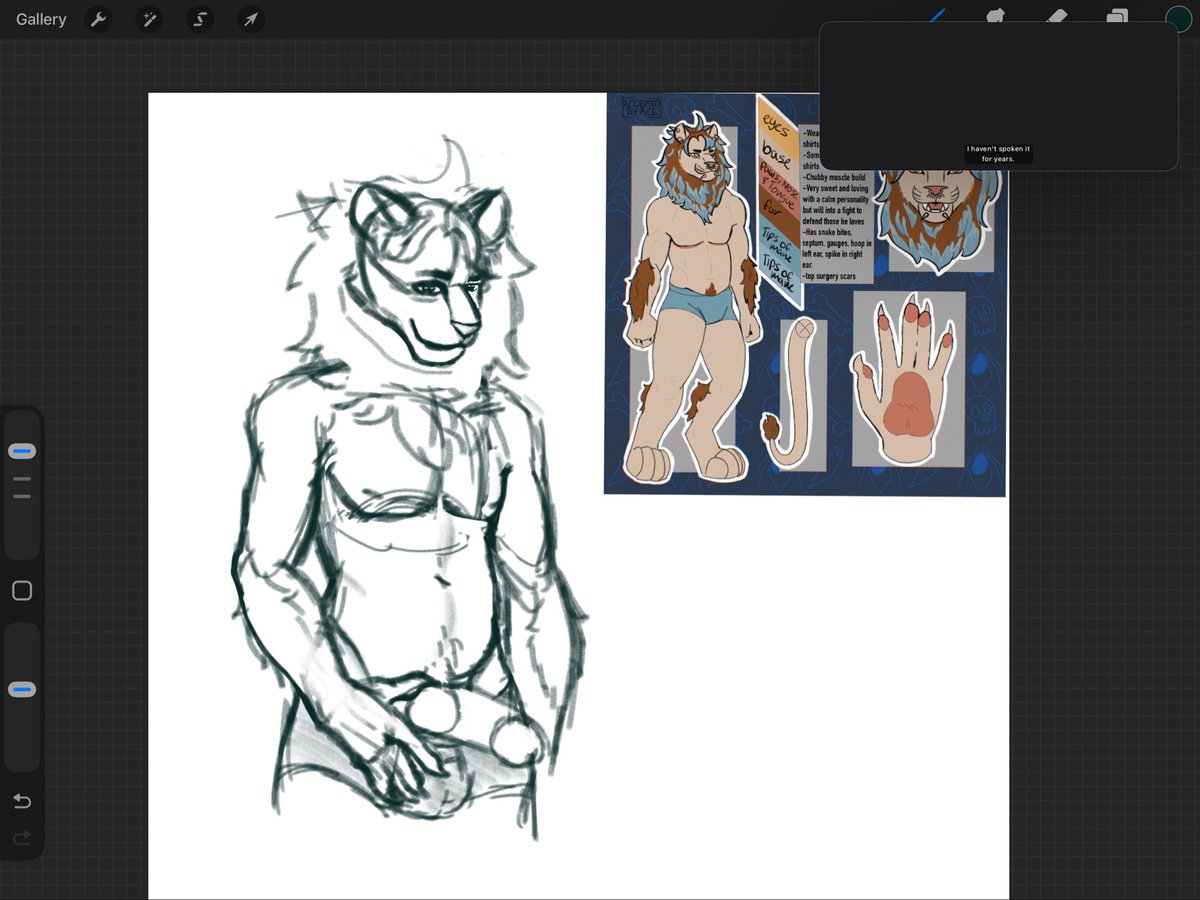The width and height of the screenshot is (1200, 900).
Task: Activate the Transform arrow tool
Action: [251, 19]
